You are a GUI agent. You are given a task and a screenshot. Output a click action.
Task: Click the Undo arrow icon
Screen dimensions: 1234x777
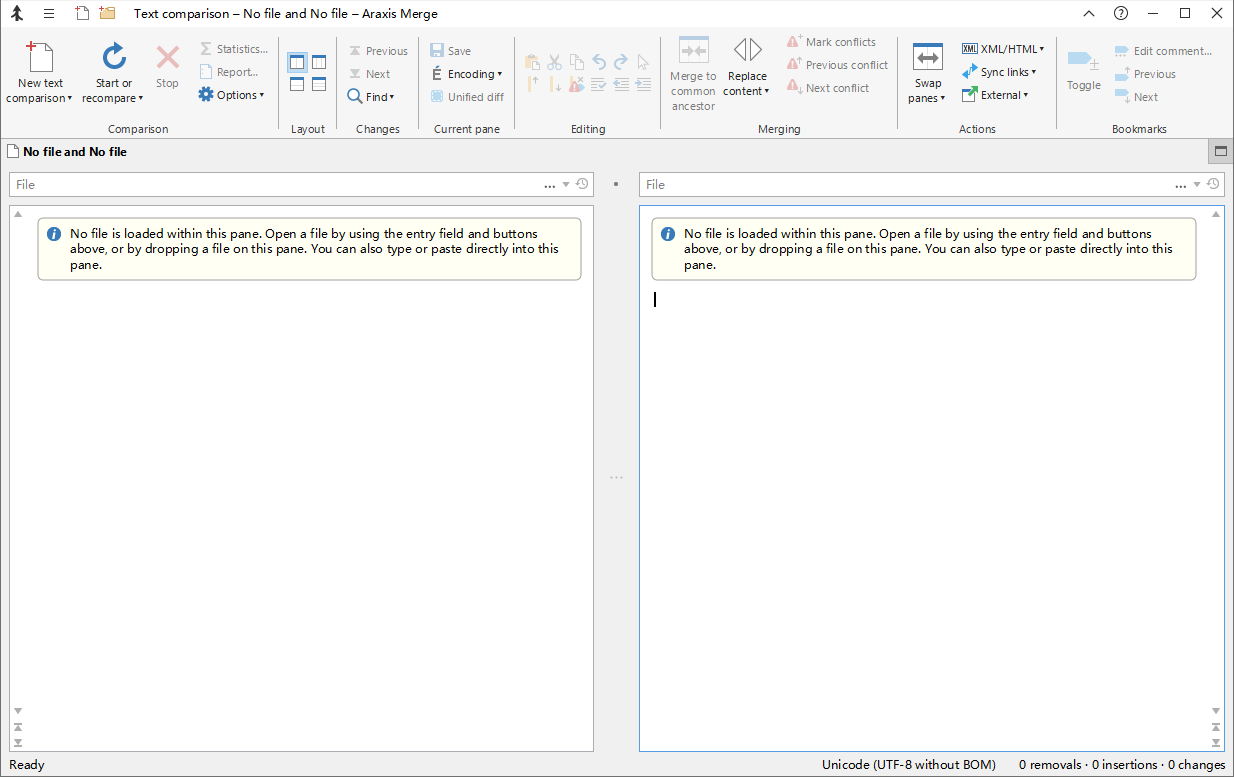pos(599,62)
